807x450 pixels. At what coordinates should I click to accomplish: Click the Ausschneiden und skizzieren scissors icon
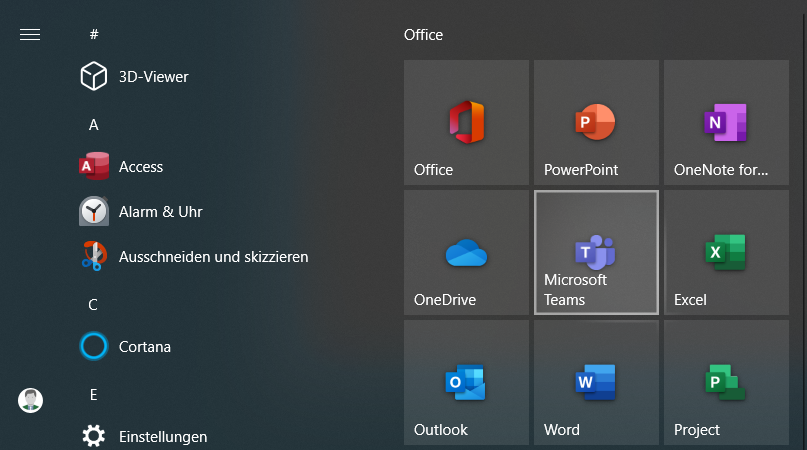point(94,256)
